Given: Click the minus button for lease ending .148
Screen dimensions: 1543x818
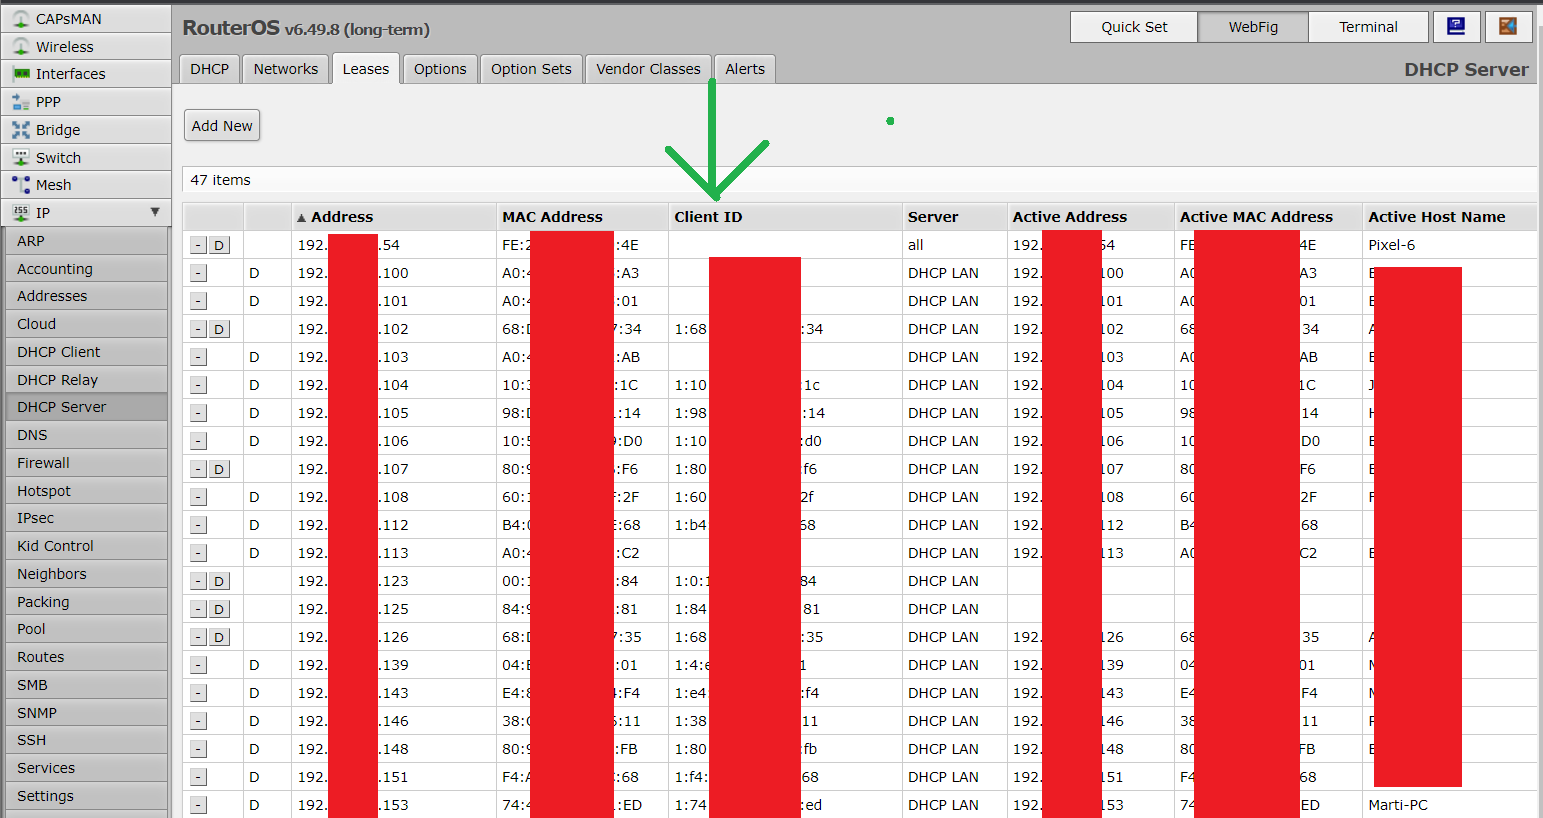Looking at the screenshot, I should click(198, 749).
